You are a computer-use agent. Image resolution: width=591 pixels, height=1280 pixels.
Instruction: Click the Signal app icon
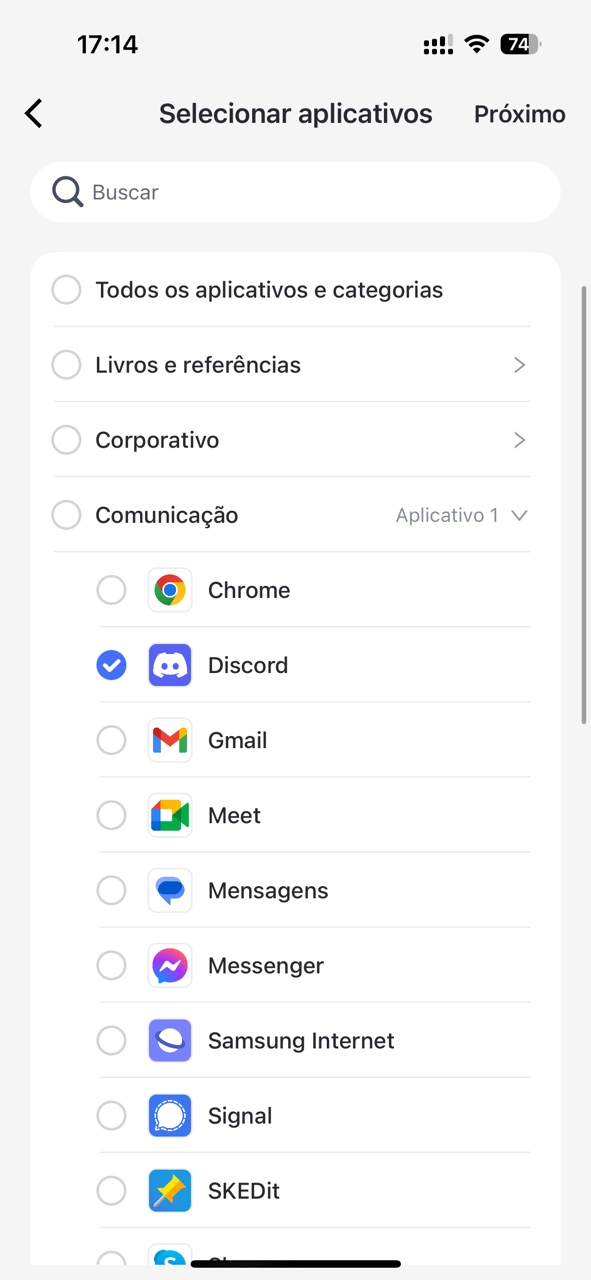[x=169, y=1115]
